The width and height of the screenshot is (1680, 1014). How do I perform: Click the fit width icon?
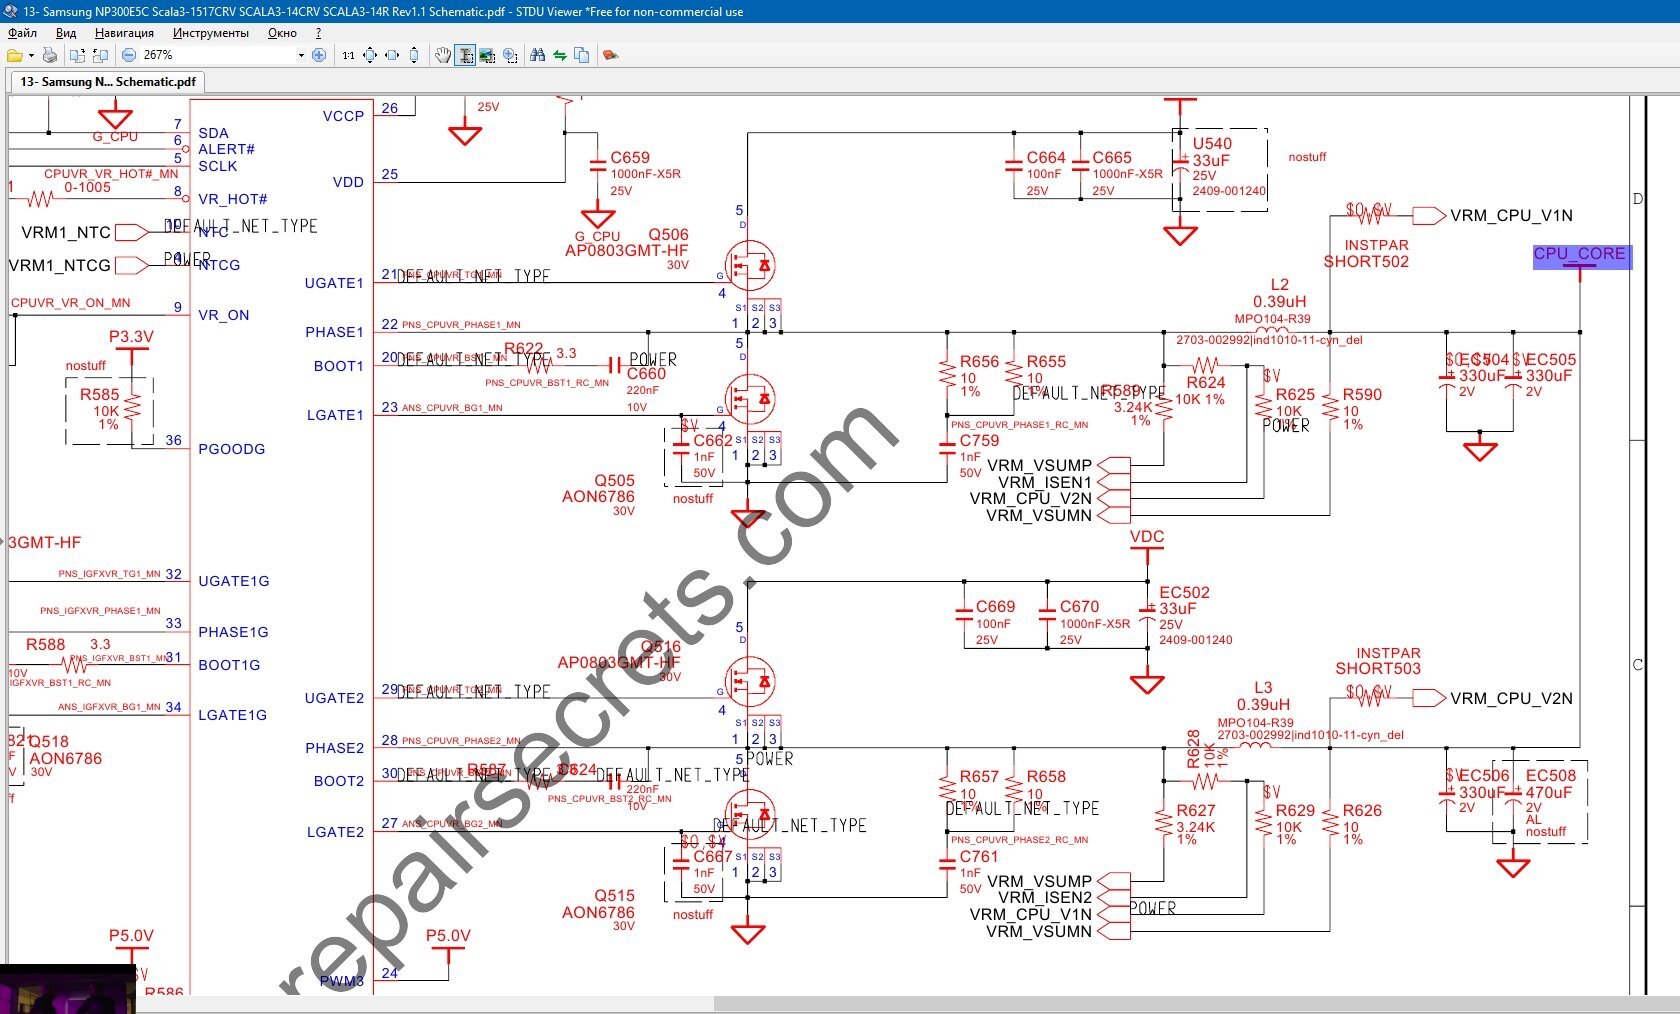coord(392,55)
